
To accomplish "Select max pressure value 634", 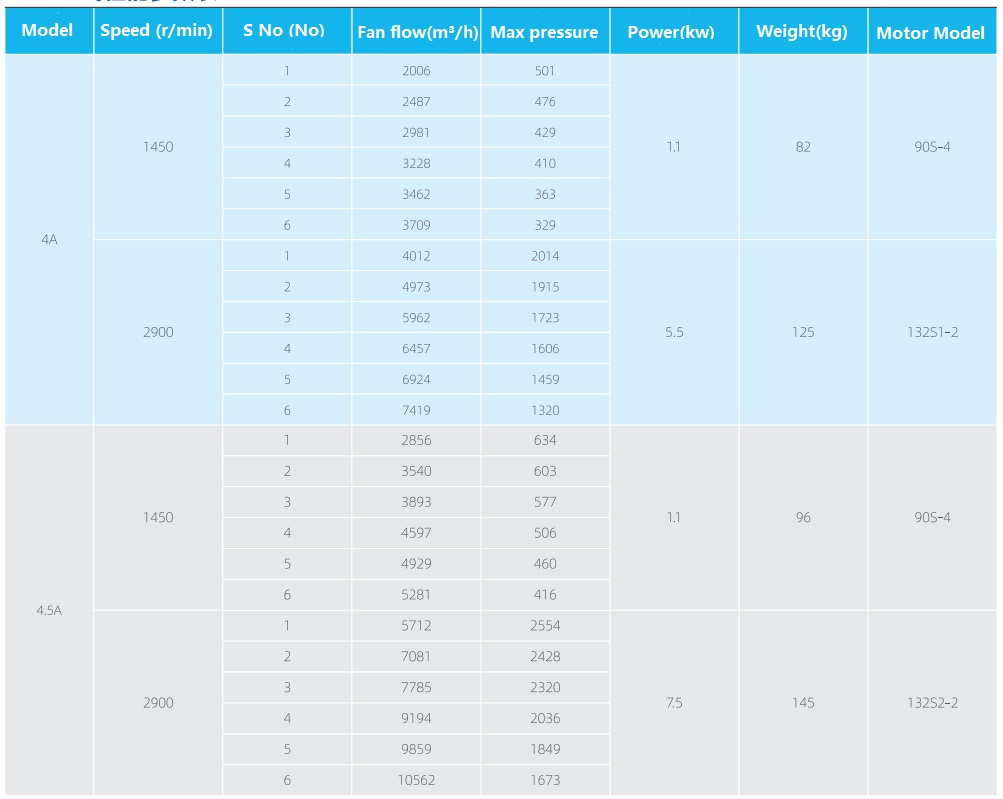I will (x=545, y=440).
